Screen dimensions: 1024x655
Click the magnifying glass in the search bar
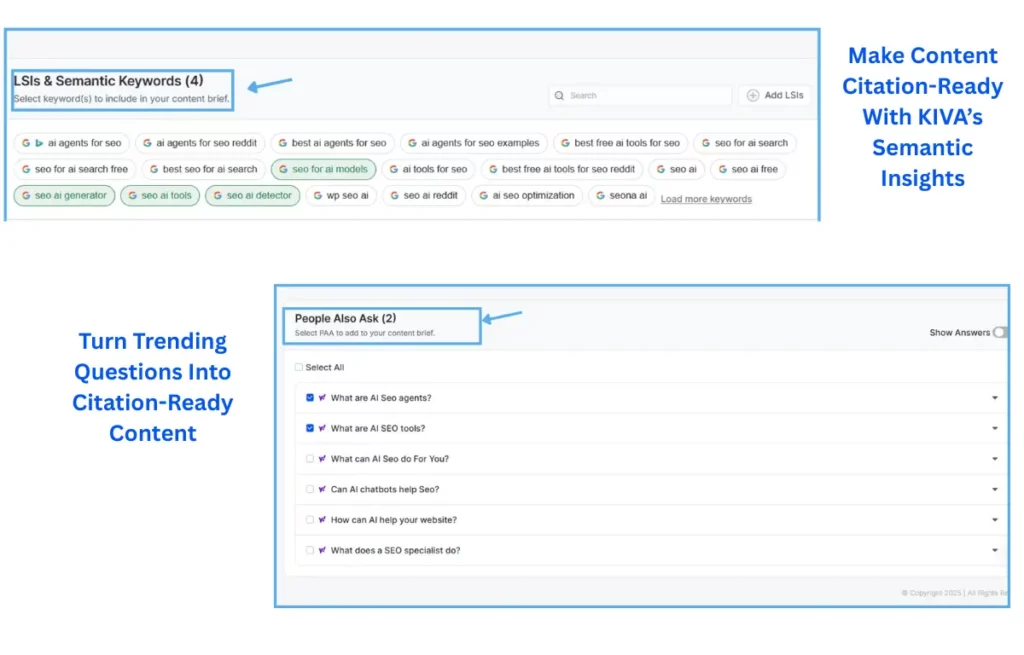pyautogui.click(x=560, y=95)
